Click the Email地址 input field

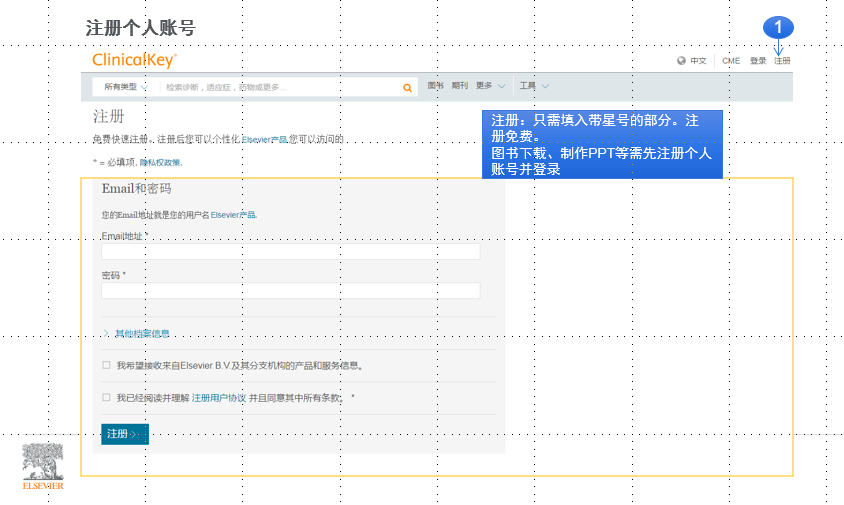coord(291,251)
